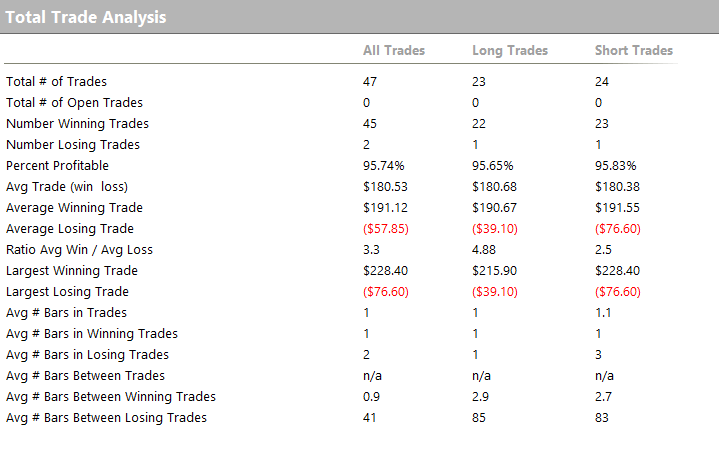Image resolution: width=719 pixels, height=472 pixels.
Task: Select the $228.40 all trades largest win
Action: [x=385, y=271]
